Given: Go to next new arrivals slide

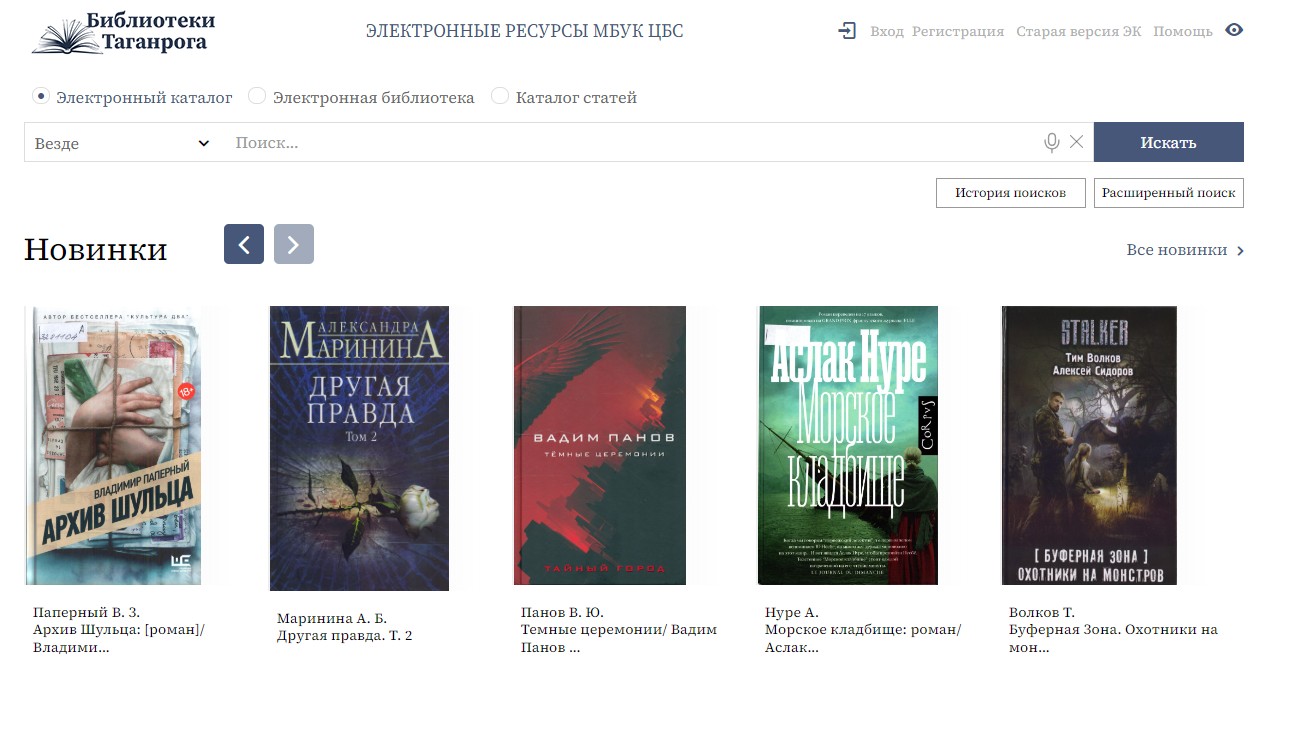Looking at the screenshot, I should pos(294,244).
